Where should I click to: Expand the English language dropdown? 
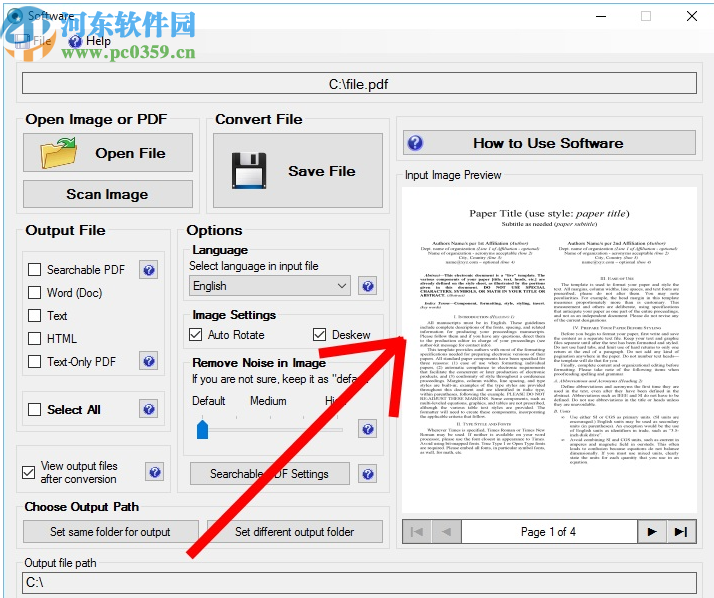(x=270, y=286)
